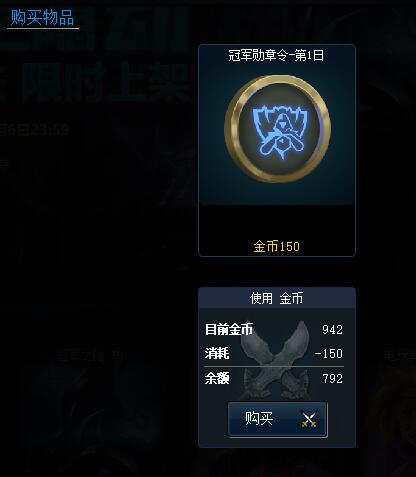The width and height of the screenshot is (416, 477).
Task: Click the dimmed 冠军 text at lower left background
Action: tap(69, 356)
